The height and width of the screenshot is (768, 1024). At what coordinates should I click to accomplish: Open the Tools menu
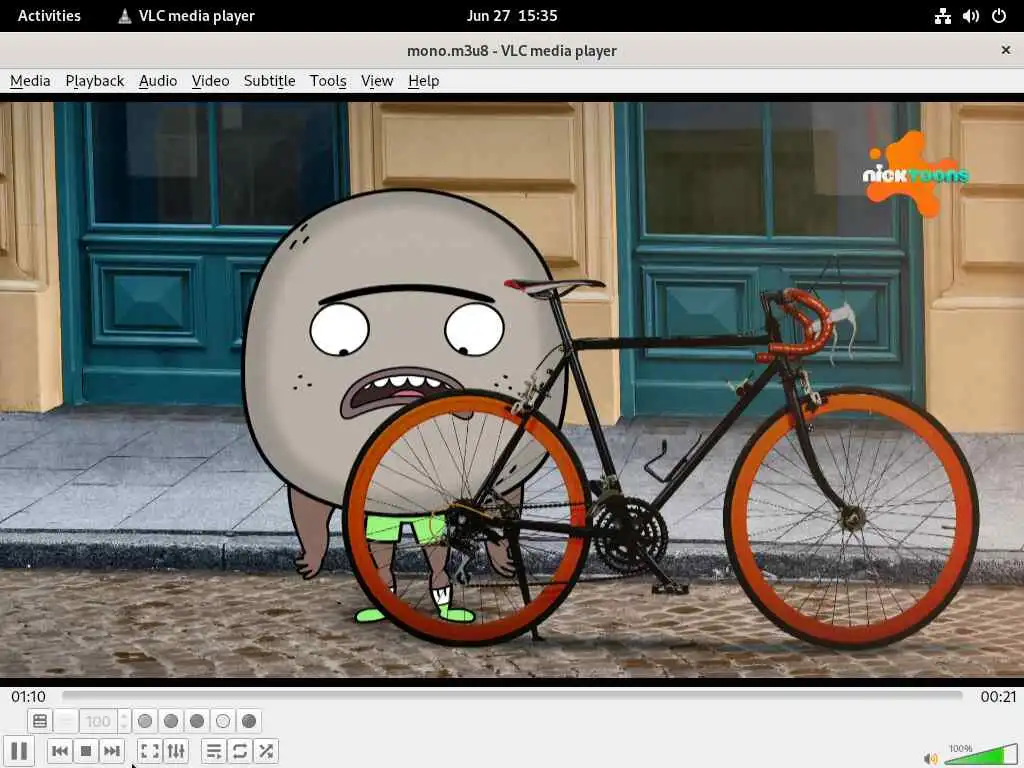pos(328,81)
